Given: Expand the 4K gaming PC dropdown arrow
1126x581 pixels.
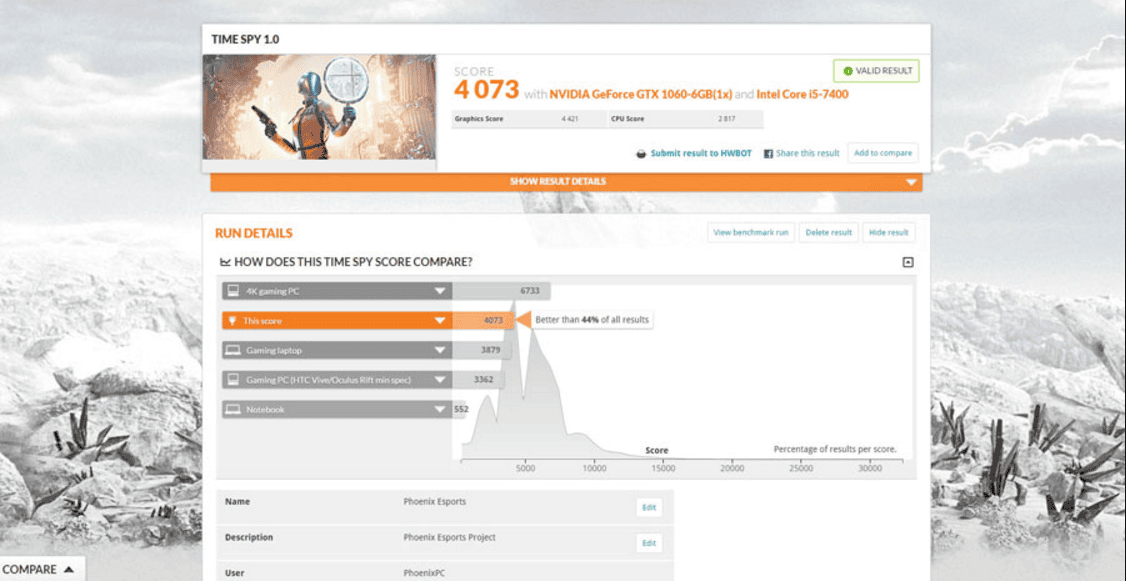Looking at the screenshot, I should (440, 291).
